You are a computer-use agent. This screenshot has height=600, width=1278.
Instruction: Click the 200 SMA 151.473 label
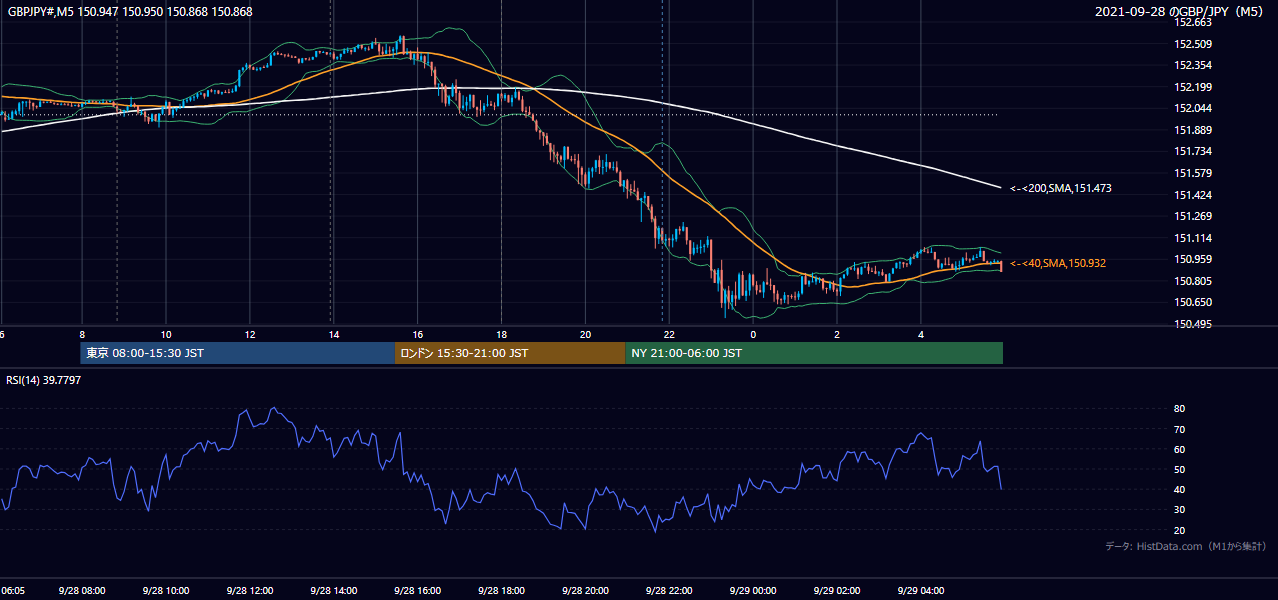tap(1061, 188)
